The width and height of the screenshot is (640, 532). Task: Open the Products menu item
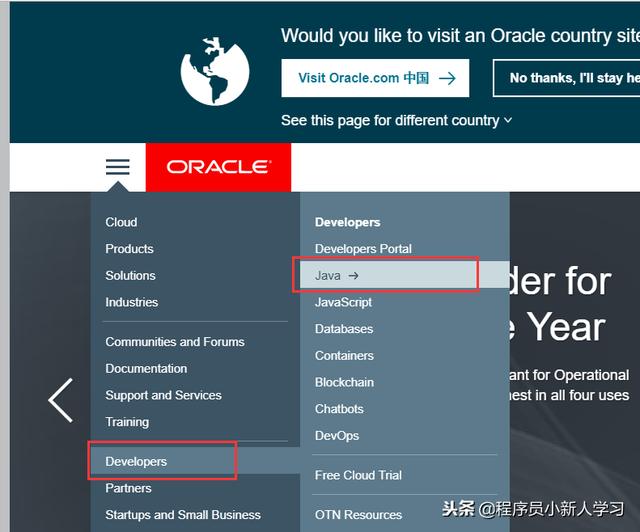click(x=129, y=249)
